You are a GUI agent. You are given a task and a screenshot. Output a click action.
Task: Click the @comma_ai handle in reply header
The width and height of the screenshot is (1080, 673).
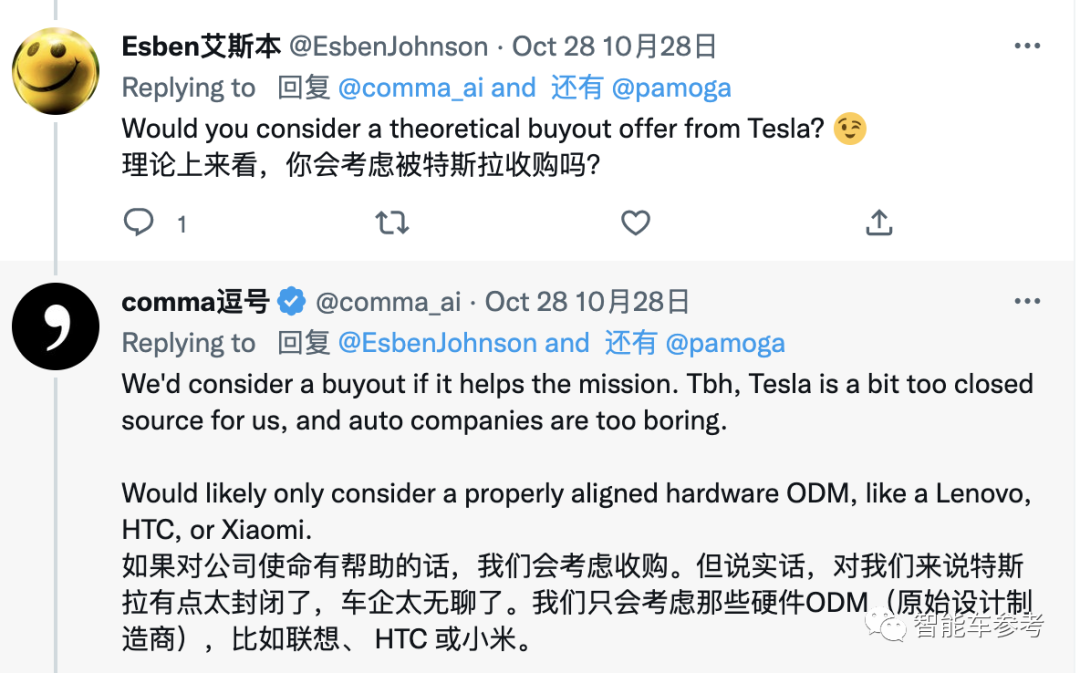(x=388, y=301)
